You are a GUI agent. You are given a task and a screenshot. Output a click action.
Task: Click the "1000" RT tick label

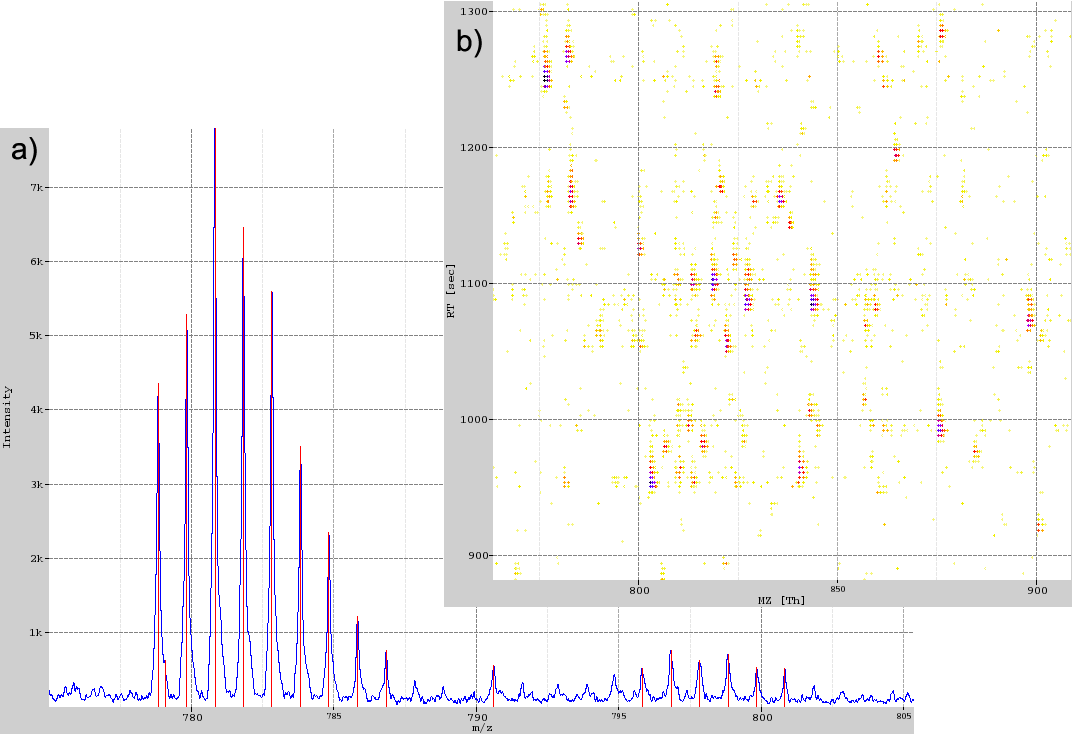point(474,420)
